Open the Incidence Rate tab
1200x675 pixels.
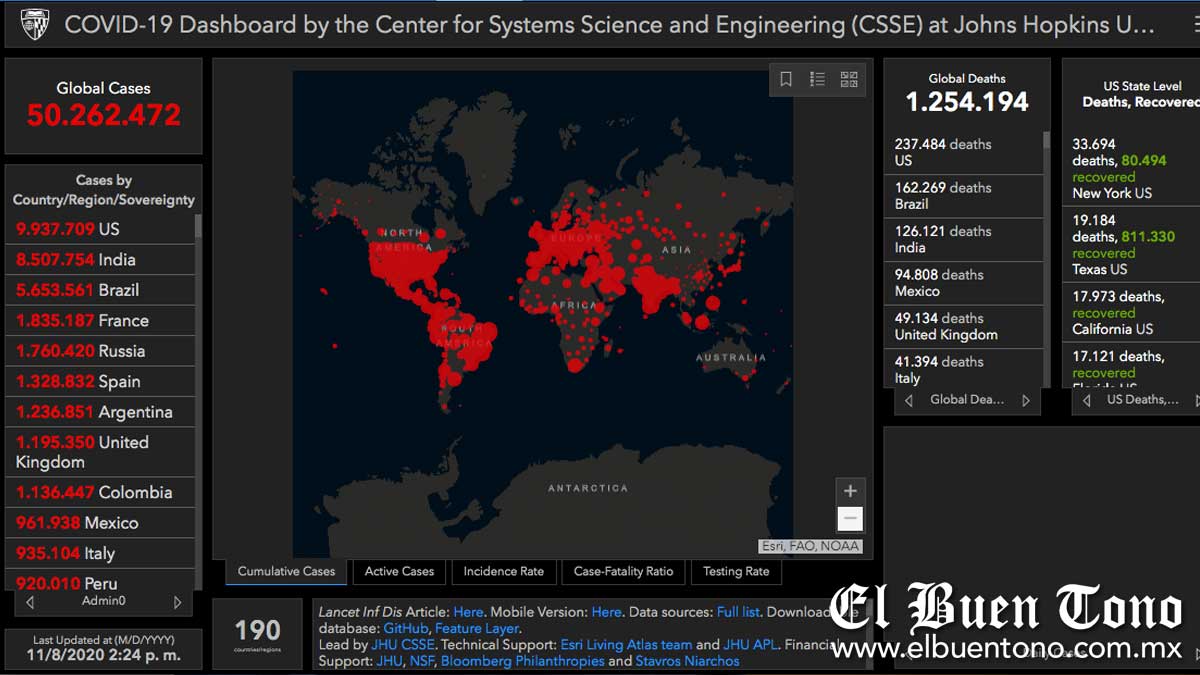coord(503,571)
